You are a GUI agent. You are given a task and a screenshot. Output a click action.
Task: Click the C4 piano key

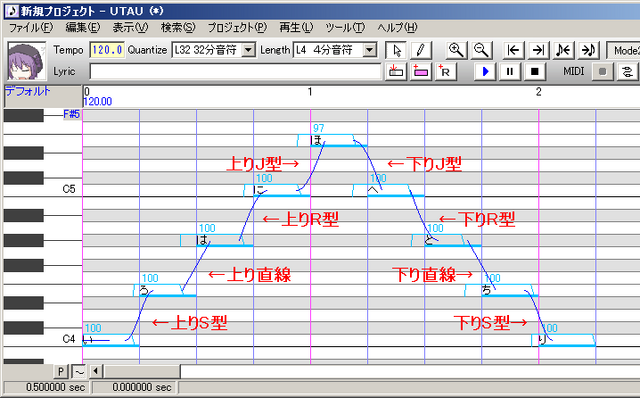point(42,340)
